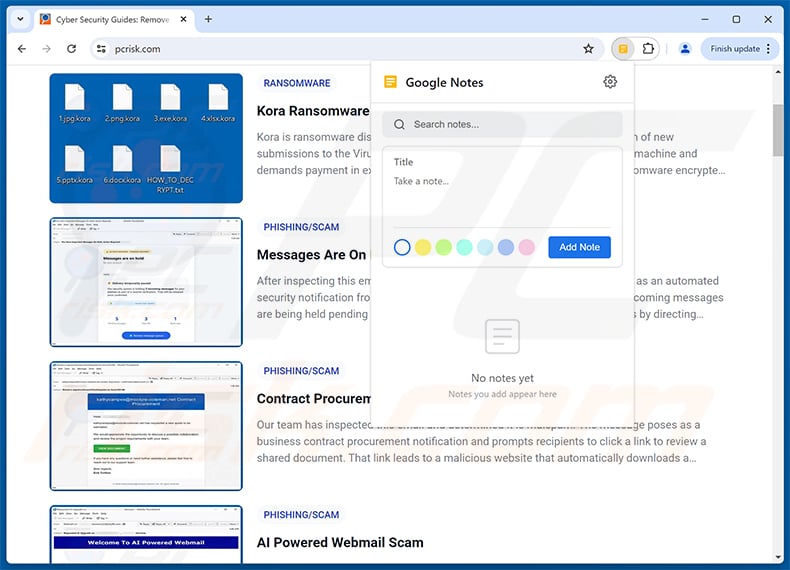
Task: Select the light blue note color
Action: [x=485, y=247]
